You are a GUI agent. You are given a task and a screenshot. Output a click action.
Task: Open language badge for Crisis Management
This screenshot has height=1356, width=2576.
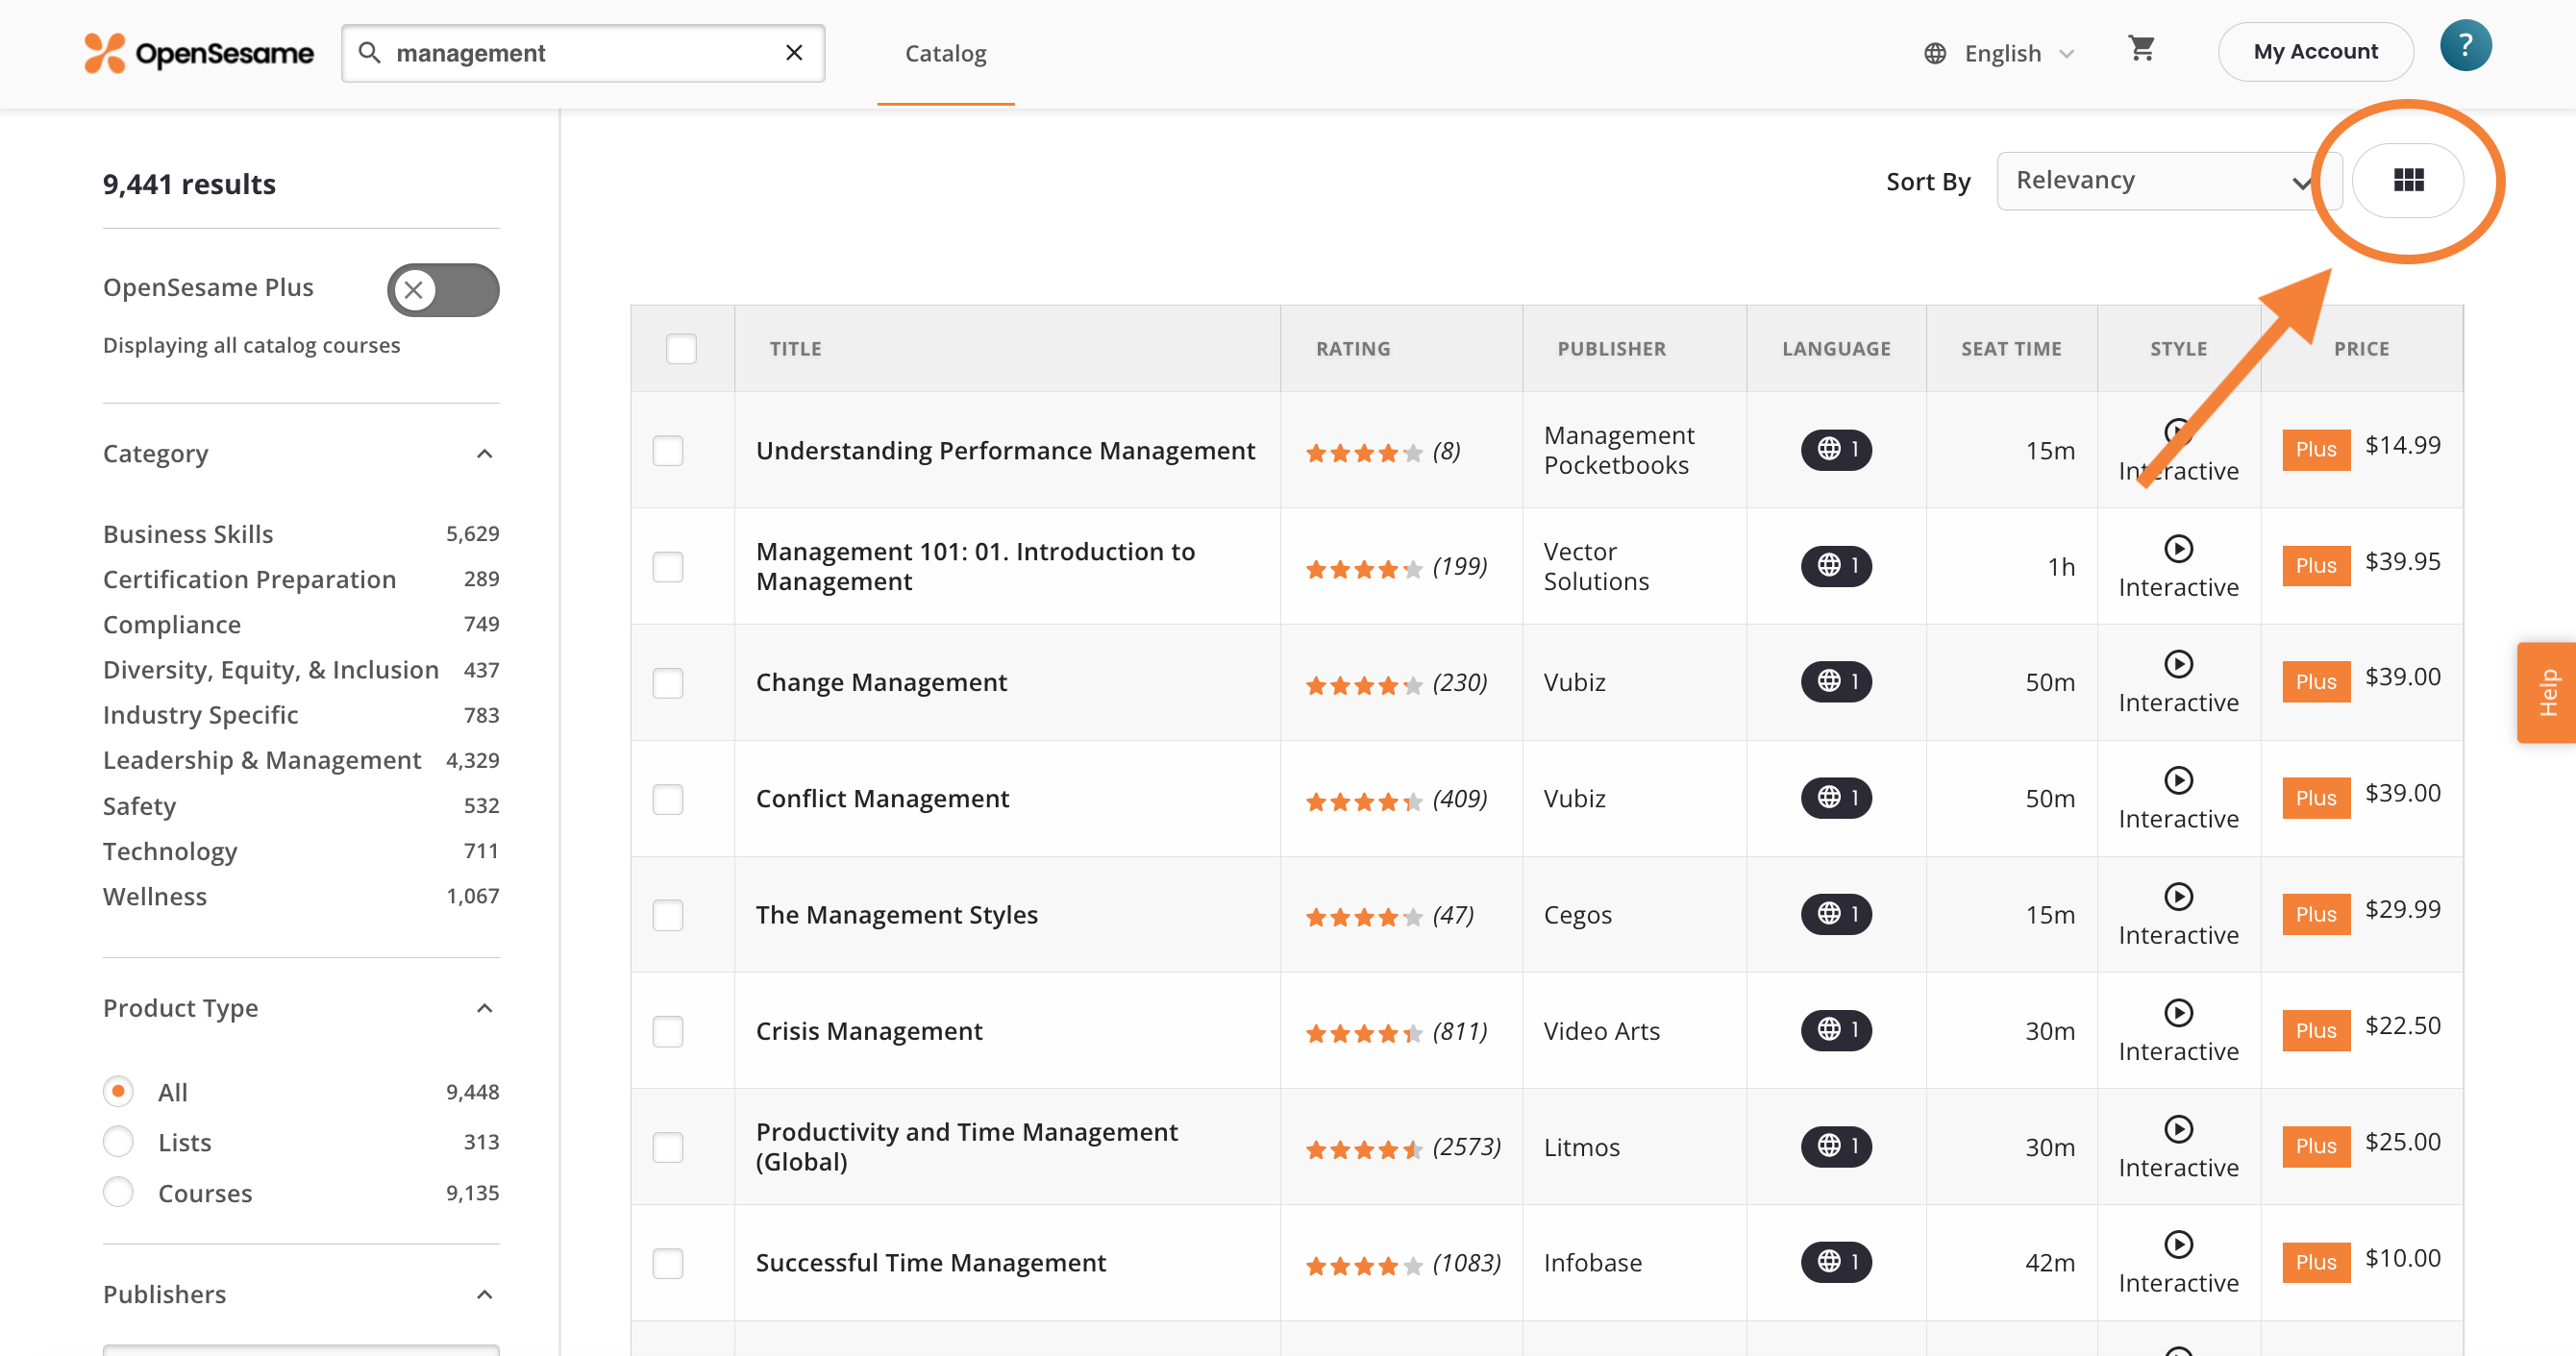click(1836, 1030)
